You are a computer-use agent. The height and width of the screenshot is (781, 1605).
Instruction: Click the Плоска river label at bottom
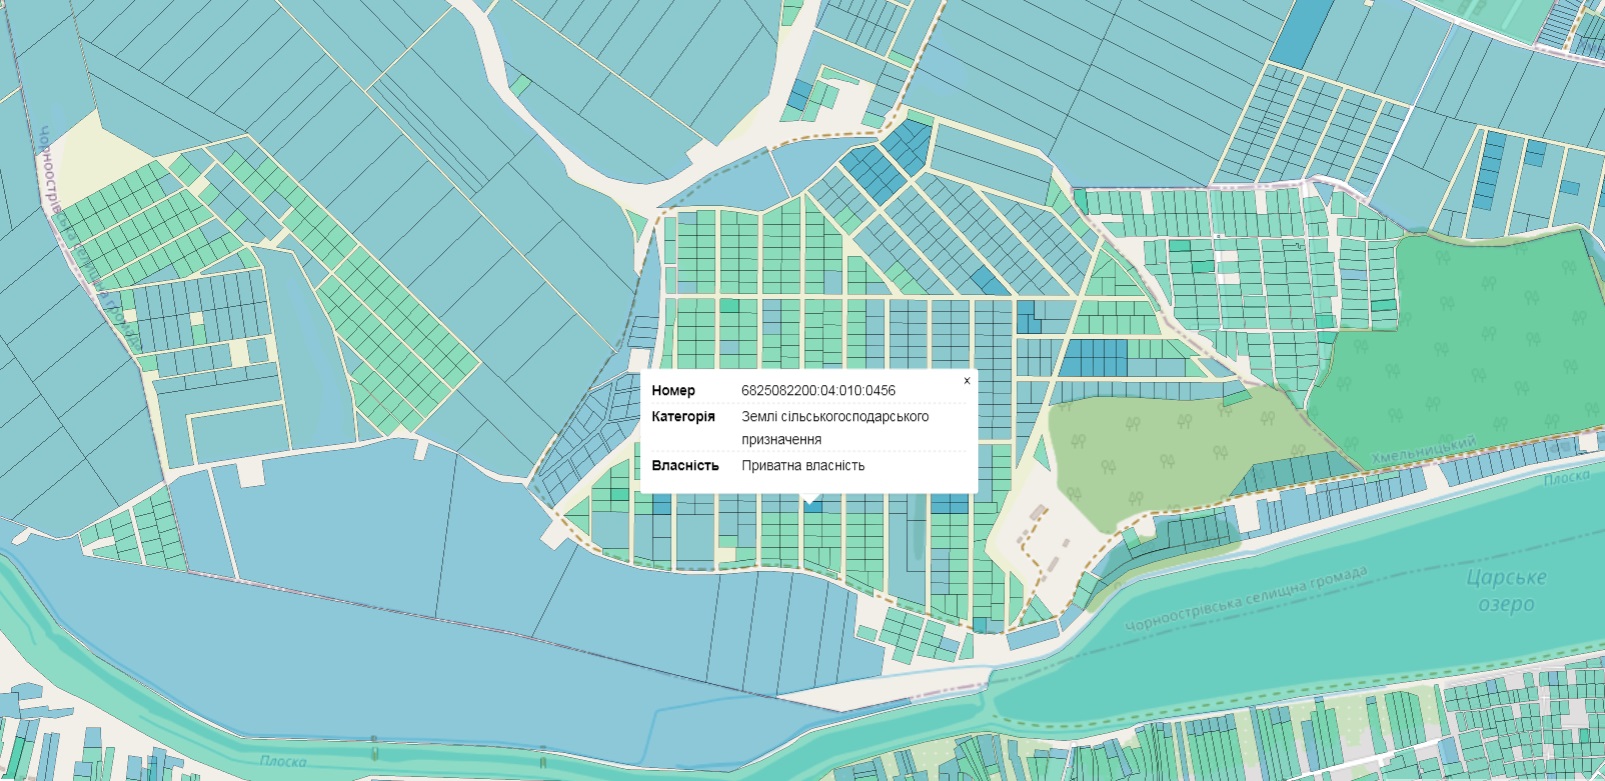point(283,761)
